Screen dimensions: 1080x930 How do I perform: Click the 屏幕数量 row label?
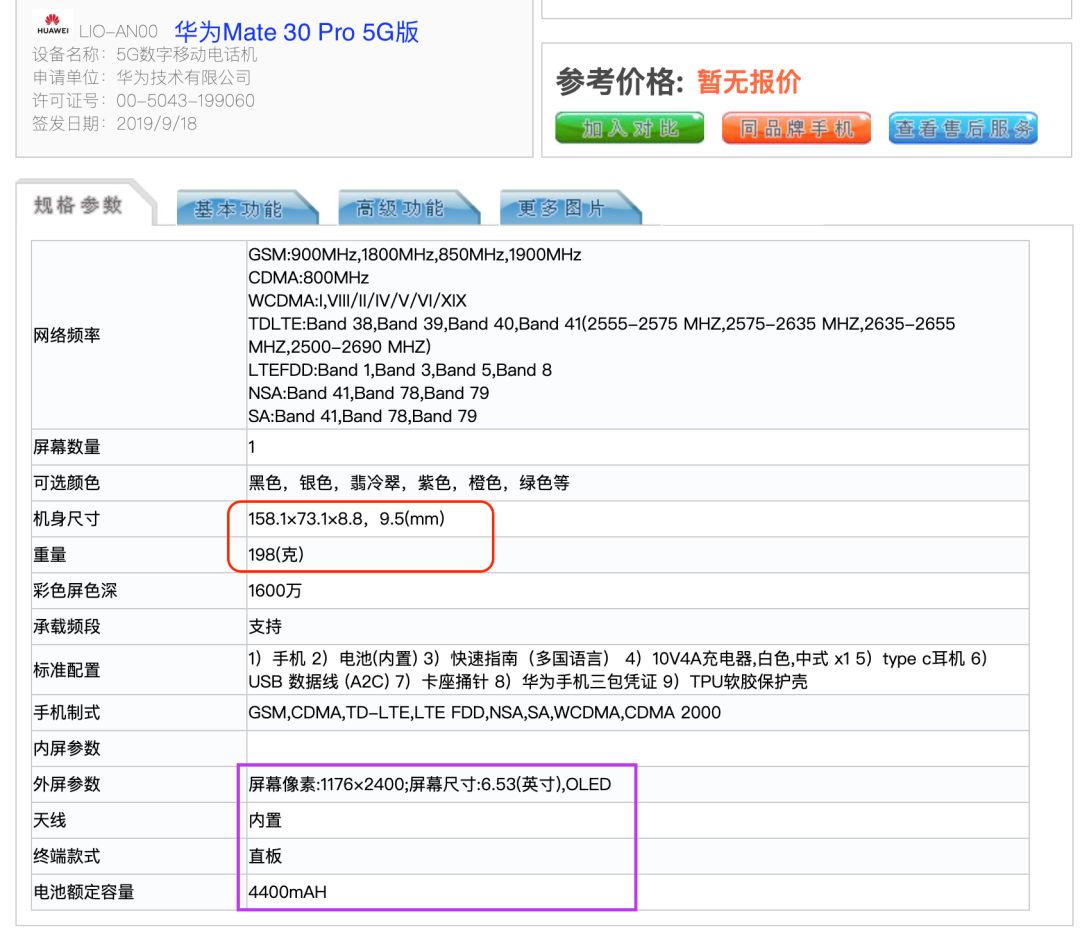[67, 447]
